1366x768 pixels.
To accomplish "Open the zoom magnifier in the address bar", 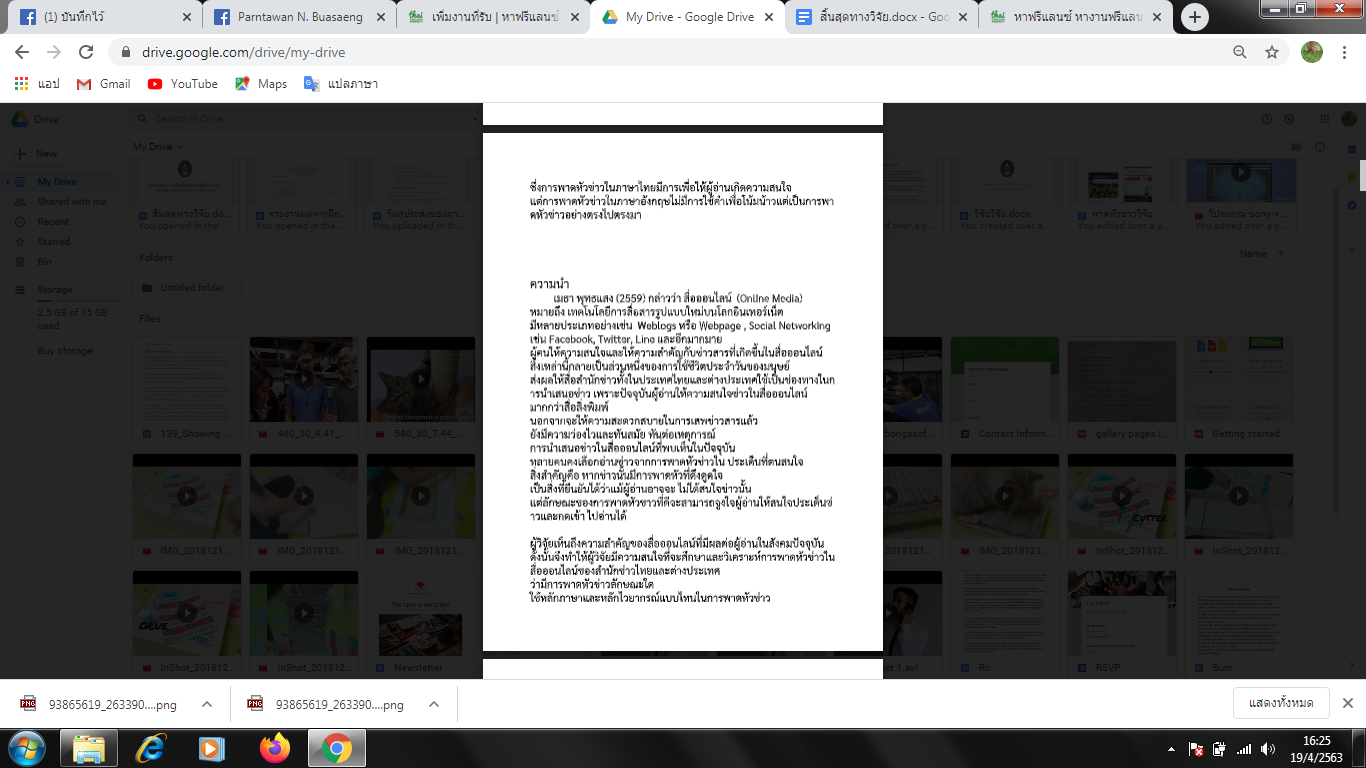I will [x=1240, y=52].
